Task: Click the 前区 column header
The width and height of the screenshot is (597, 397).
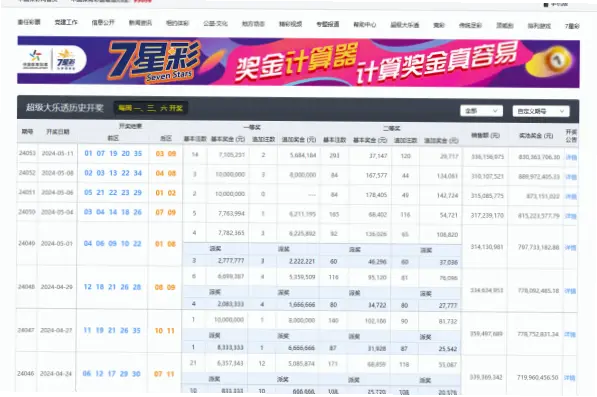Action: tap(113, 138)
